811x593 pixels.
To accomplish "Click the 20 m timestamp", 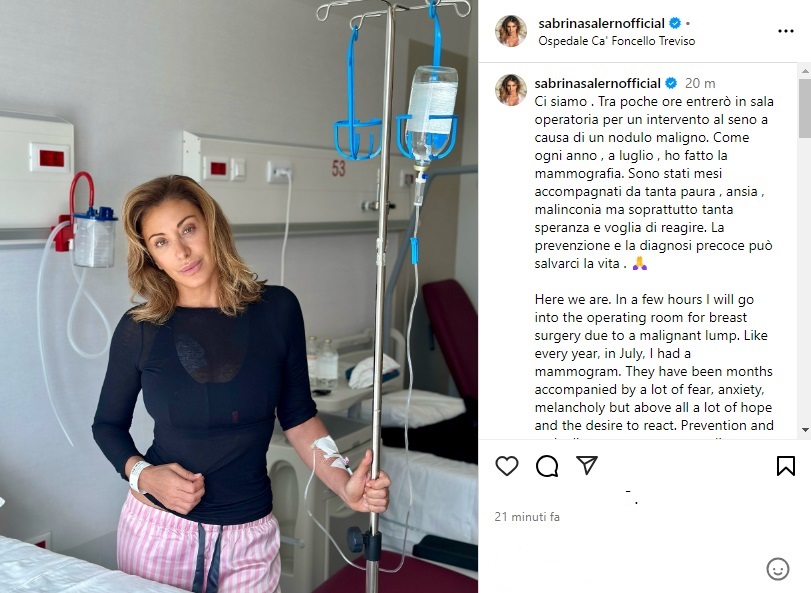I will 700,83.
